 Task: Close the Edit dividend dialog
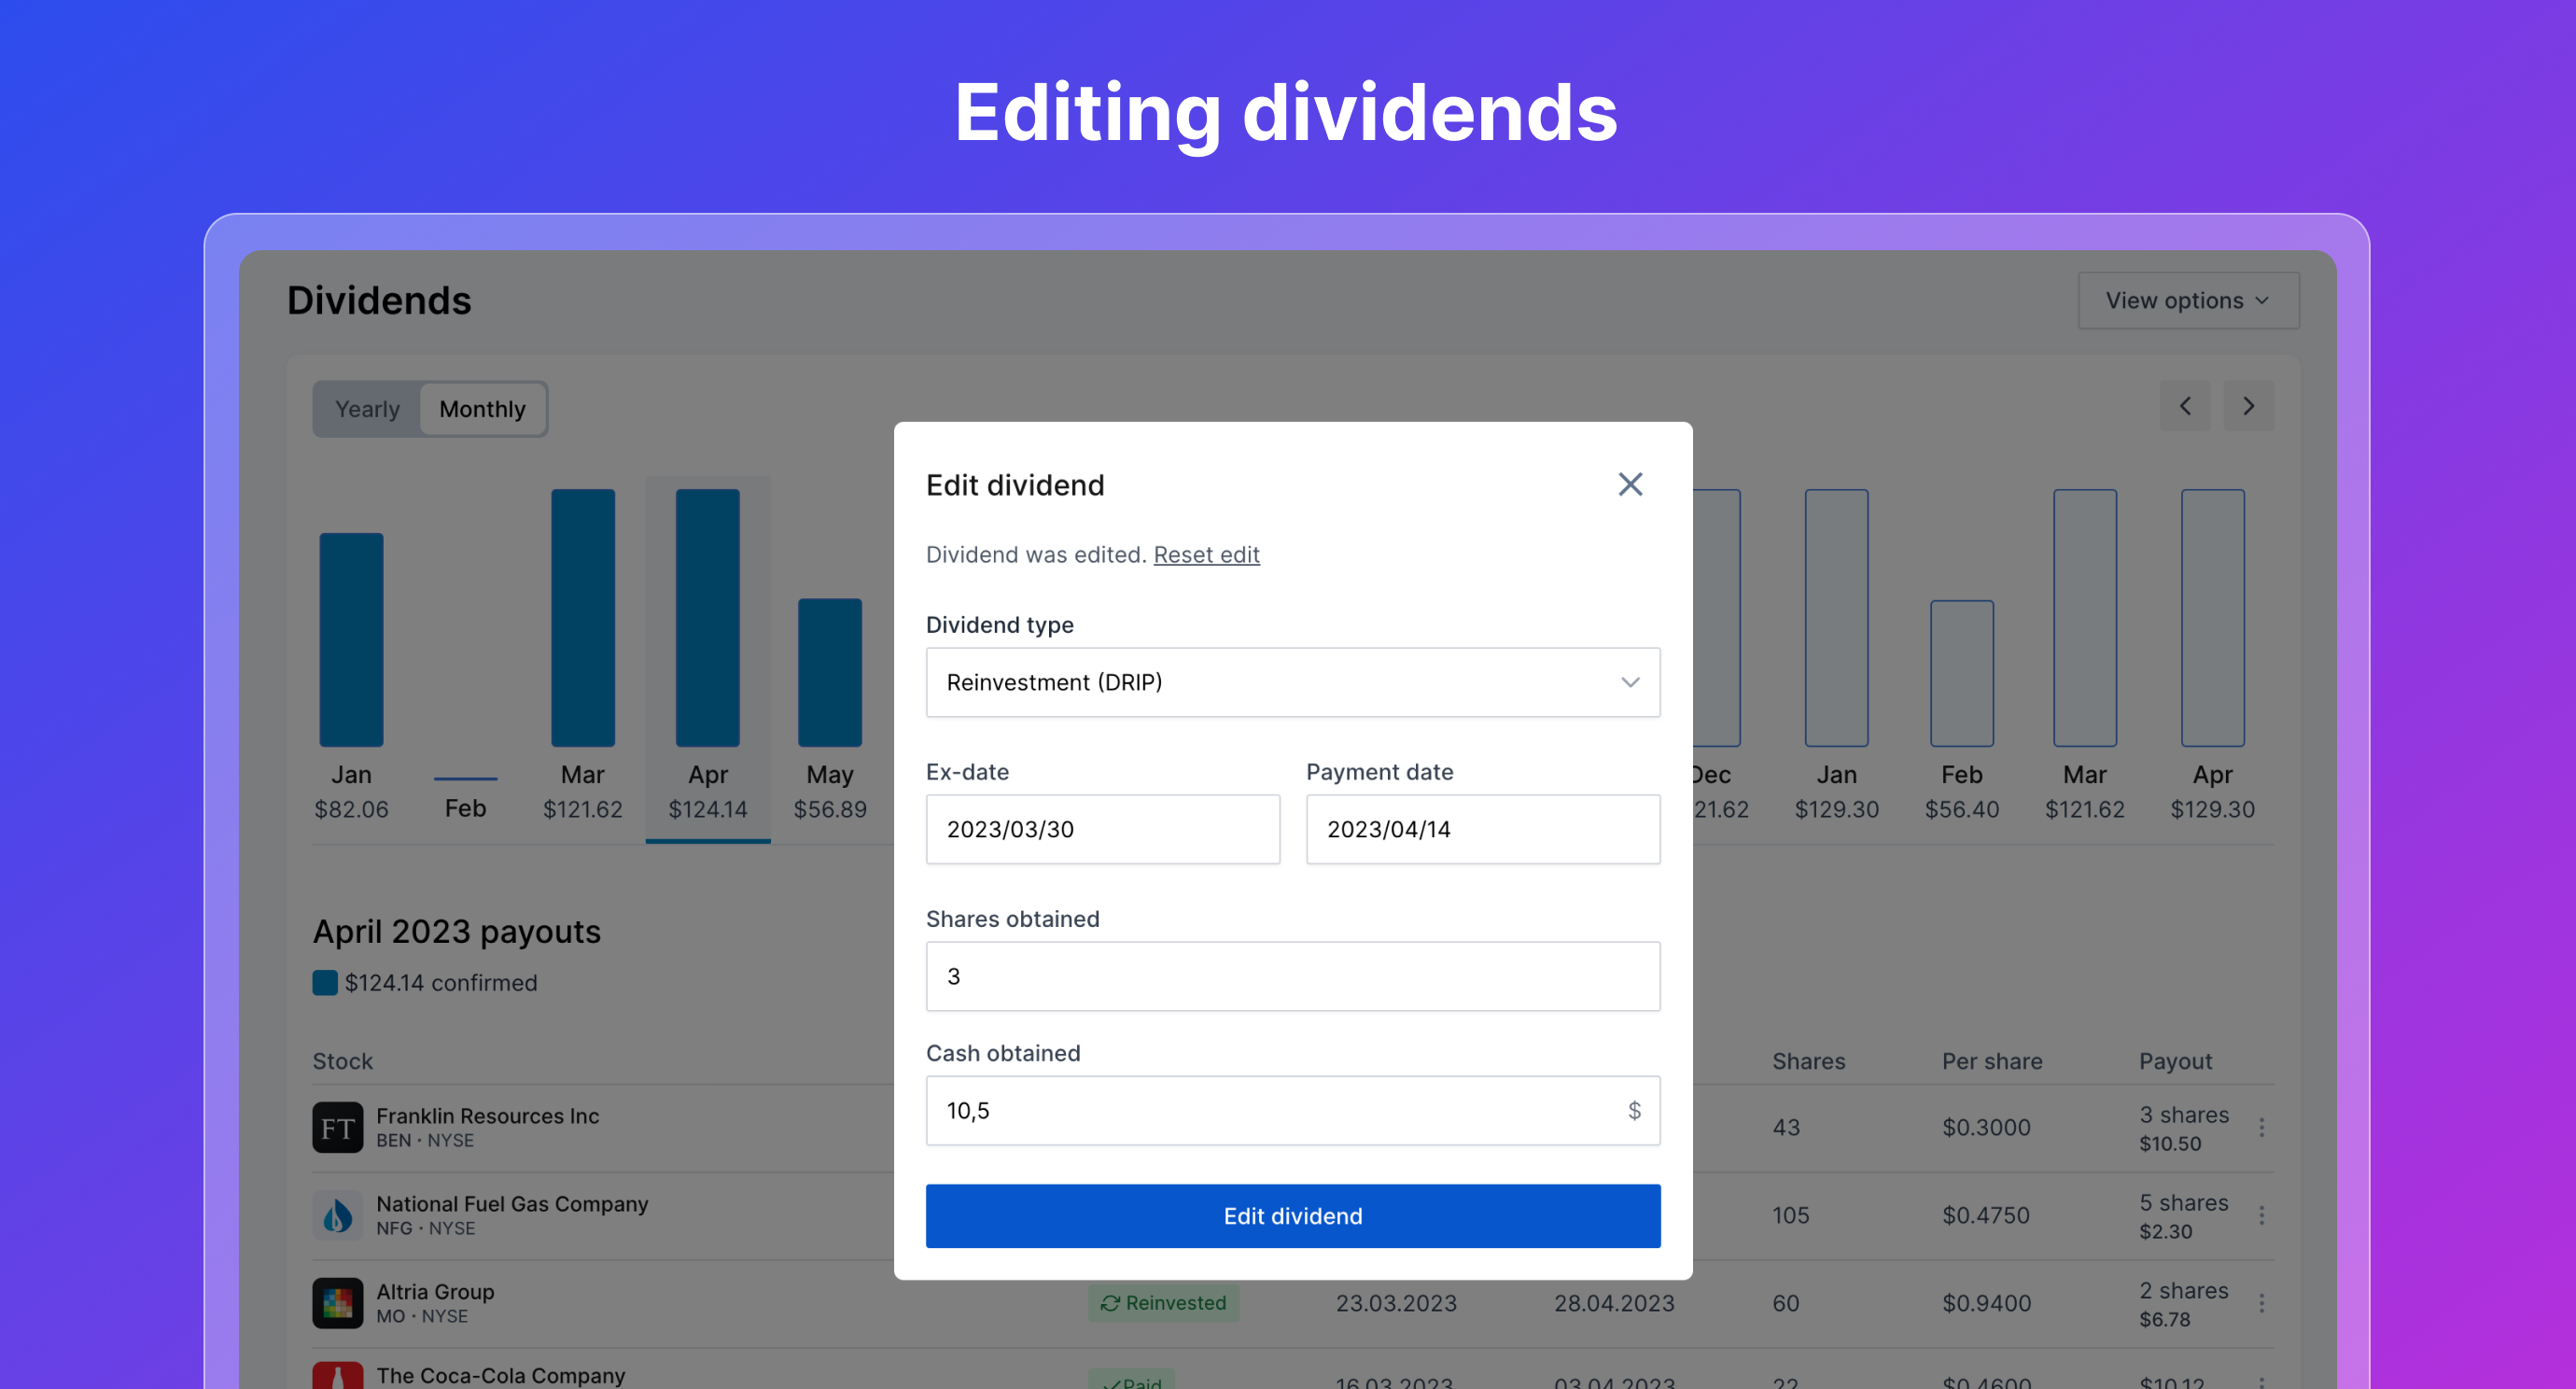tap(1630, 485)
